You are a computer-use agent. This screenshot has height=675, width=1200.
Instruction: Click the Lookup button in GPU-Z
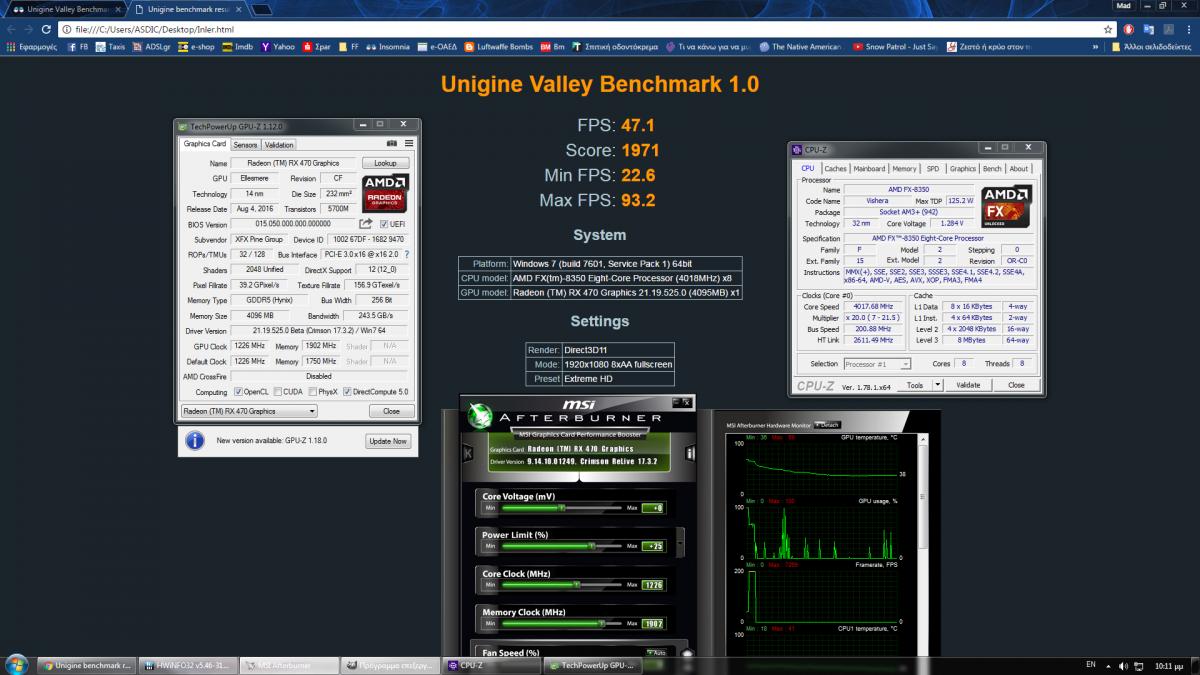[x=385, y=163]
